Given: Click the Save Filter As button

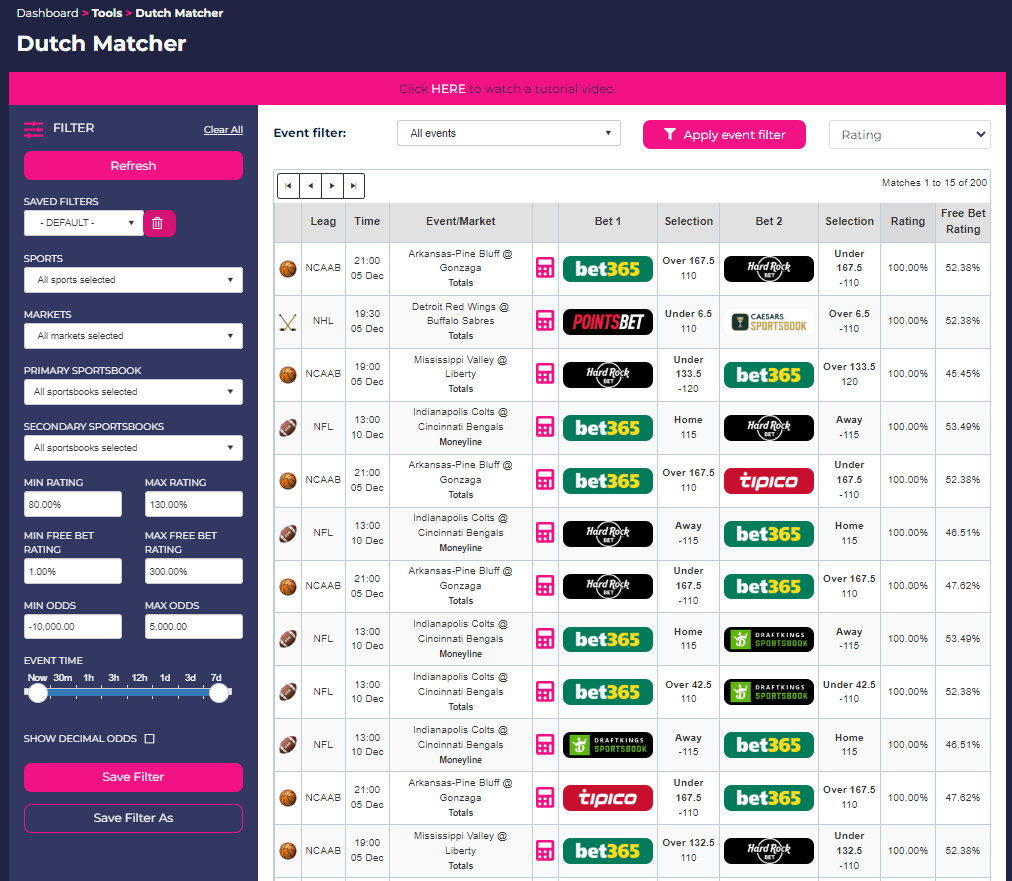Looking at the screenshot, I should tap(134, 818).
